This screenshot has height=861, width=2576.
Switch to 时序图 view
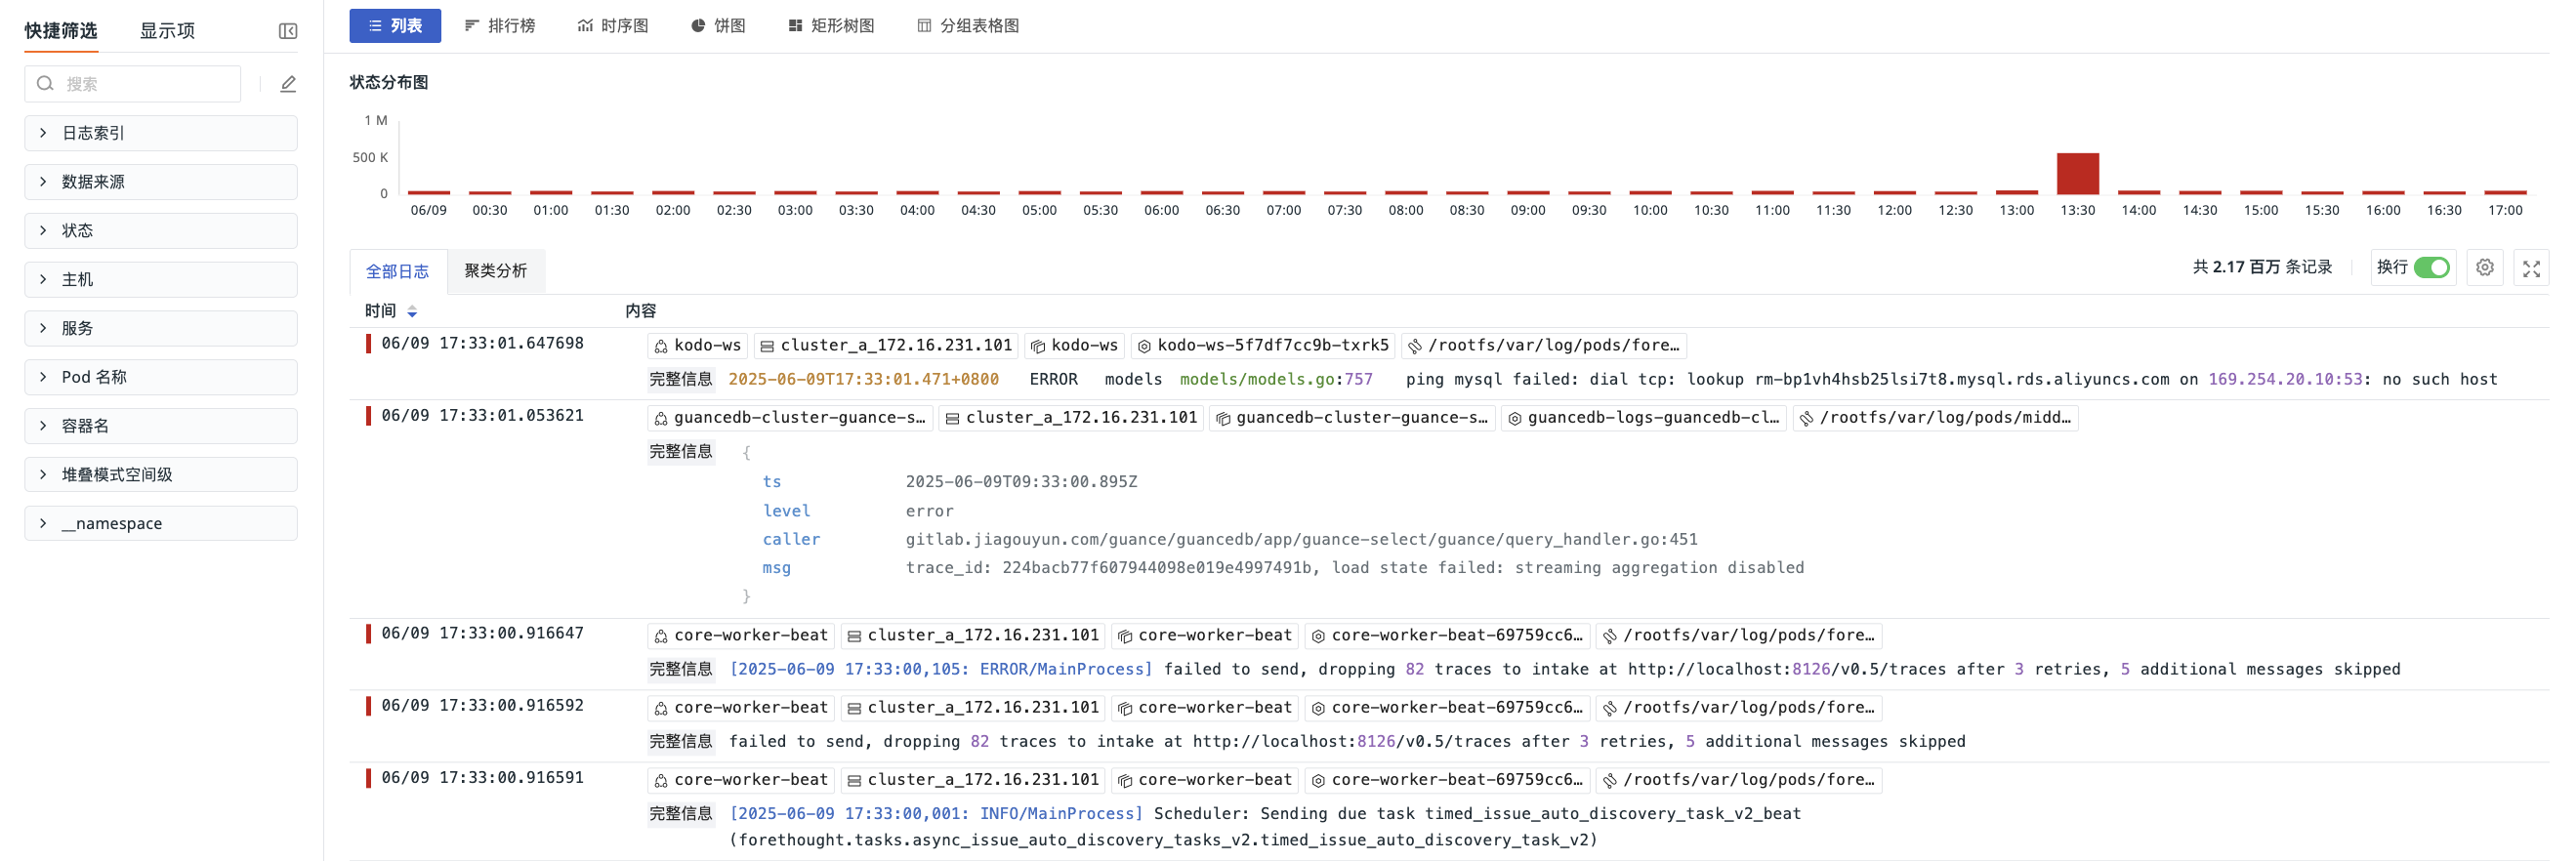[613, 26]
